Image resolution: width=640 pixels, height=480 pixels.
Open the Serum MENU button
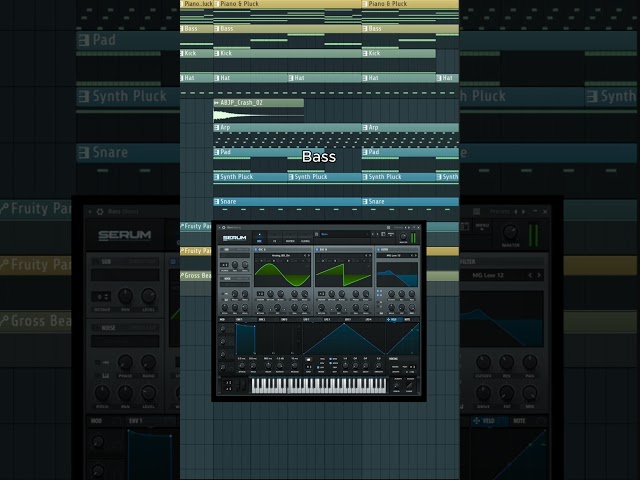[x=391, y=234]
